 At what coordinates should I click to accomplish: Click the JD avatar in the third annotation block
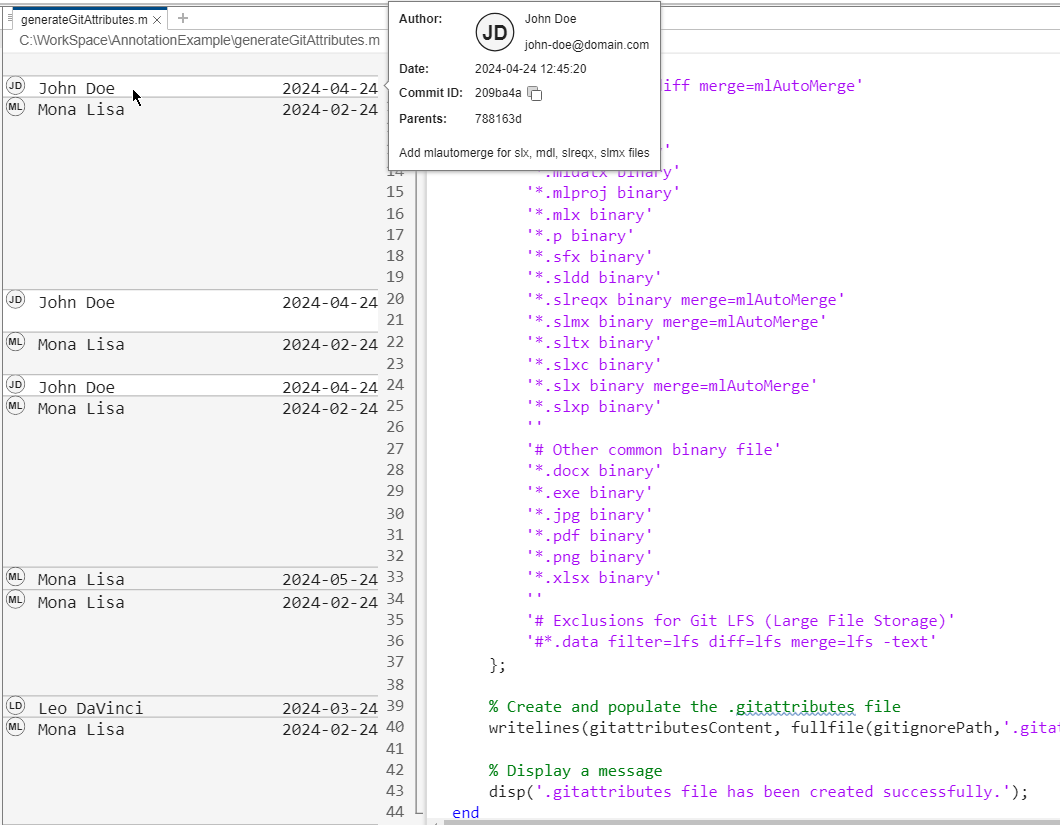15,386
